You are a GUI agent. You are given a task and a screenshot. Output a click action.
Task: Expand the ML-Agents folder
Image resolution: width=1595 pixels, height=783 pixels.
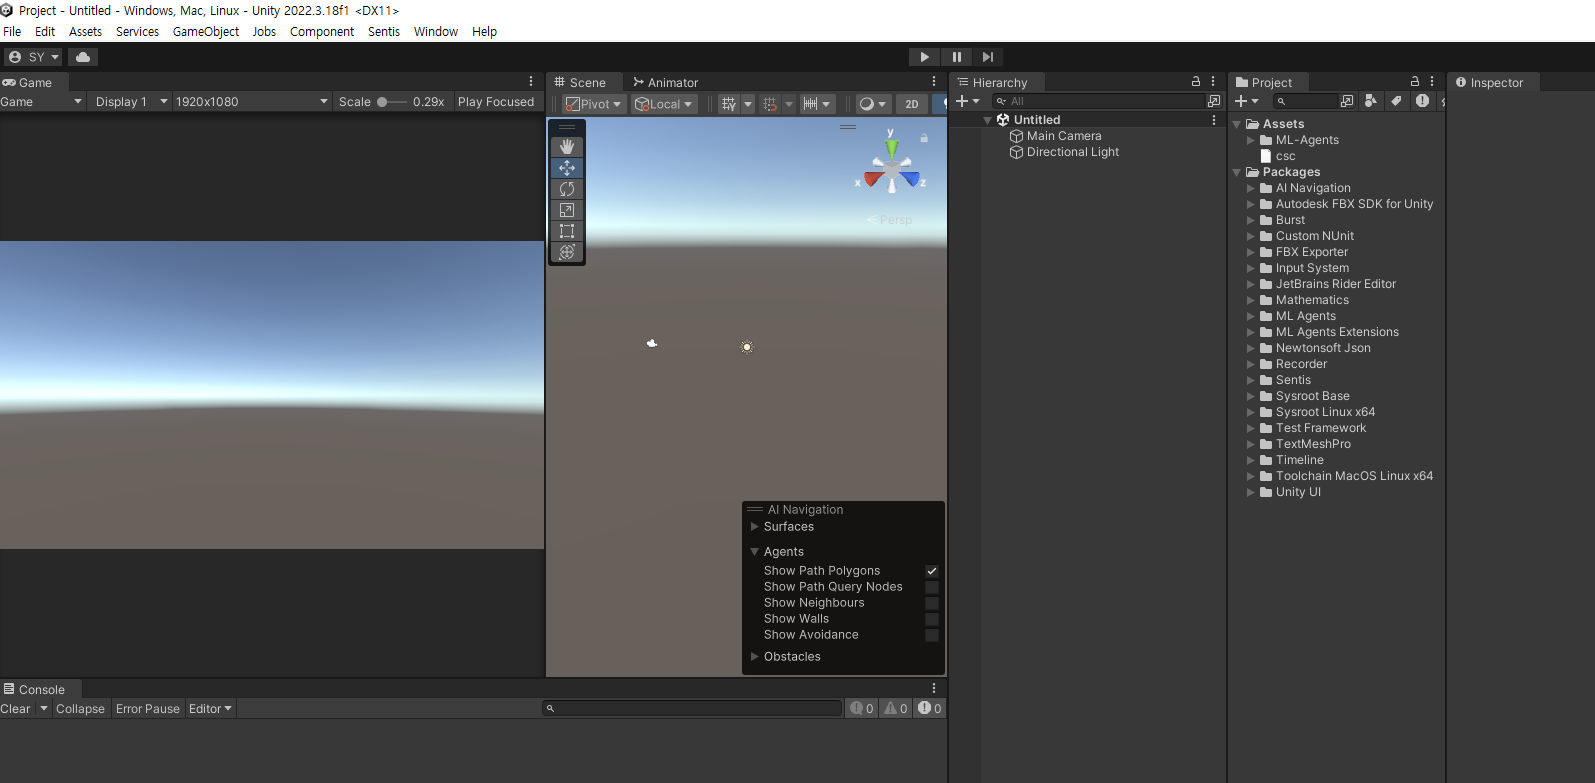[x=1250, y=140]
